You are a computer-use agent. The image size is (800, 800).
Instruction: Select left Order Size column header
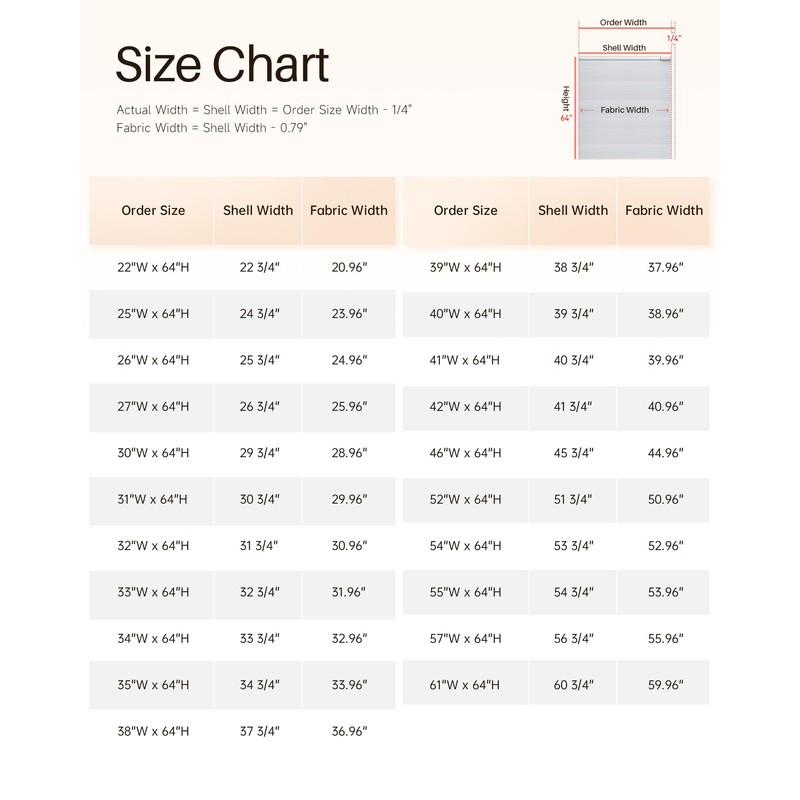click(153, 211)
